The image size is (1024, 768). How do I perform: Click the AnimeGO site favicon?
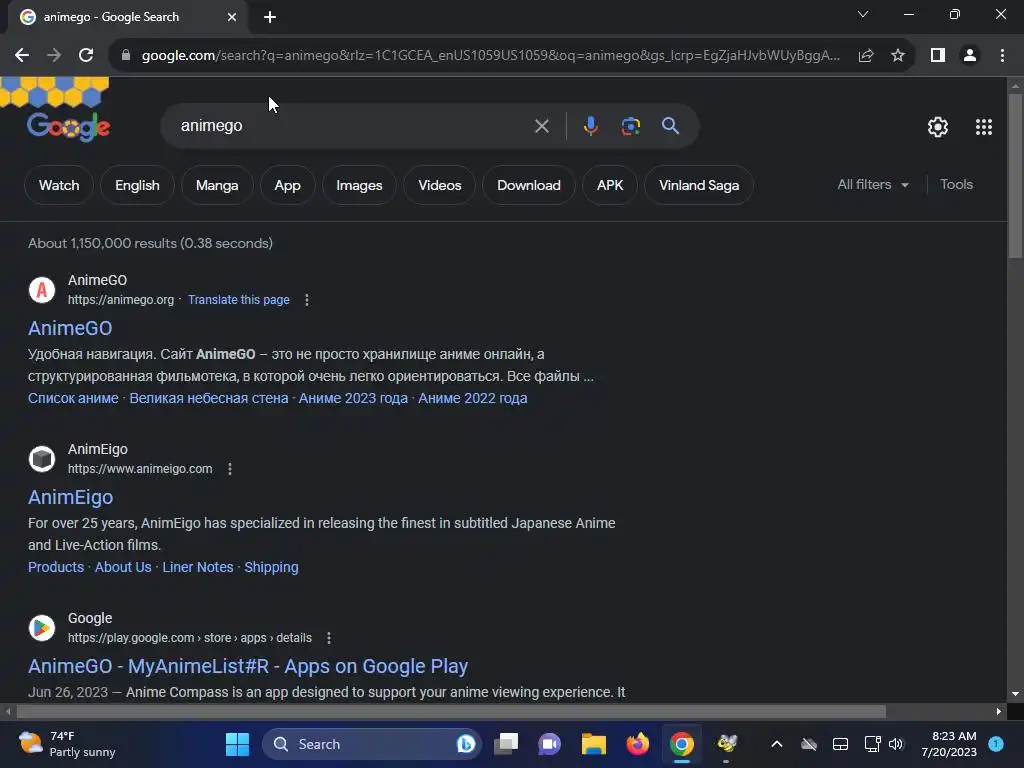pos(42,289)
